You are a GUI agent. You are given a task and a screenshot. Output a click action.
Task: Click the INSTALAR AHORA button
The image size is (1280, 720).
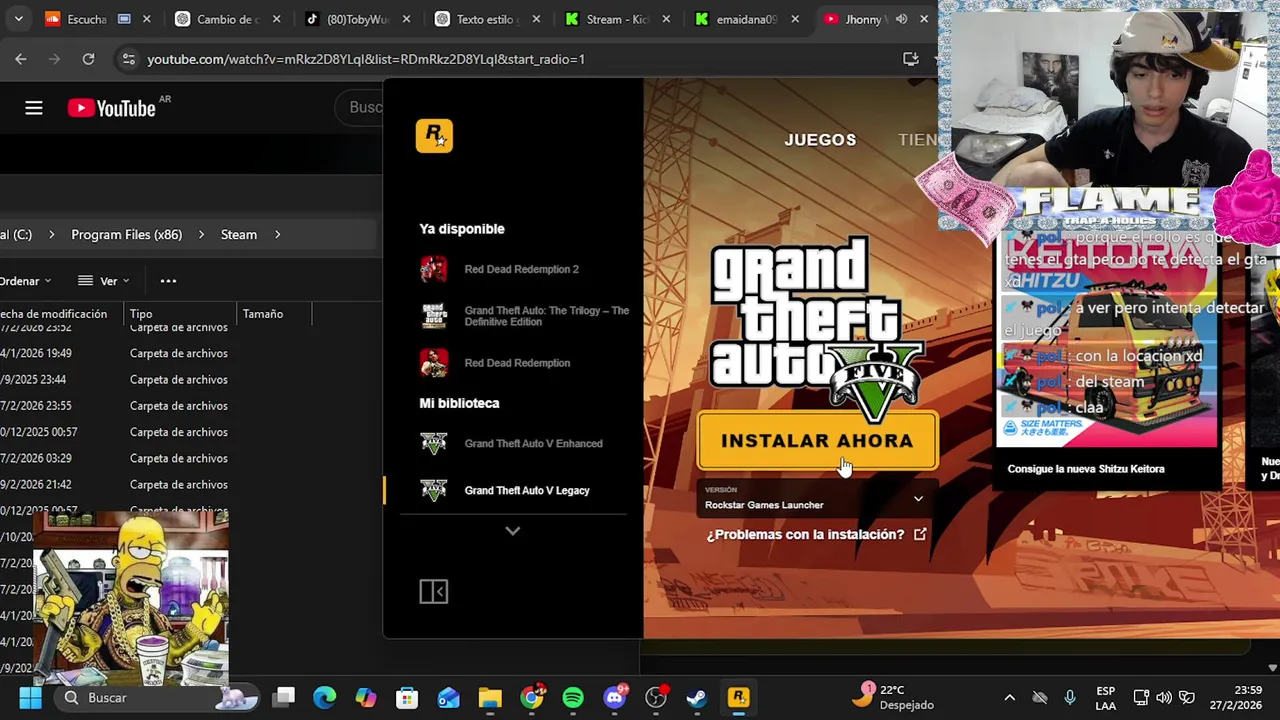tap(817, 441)
